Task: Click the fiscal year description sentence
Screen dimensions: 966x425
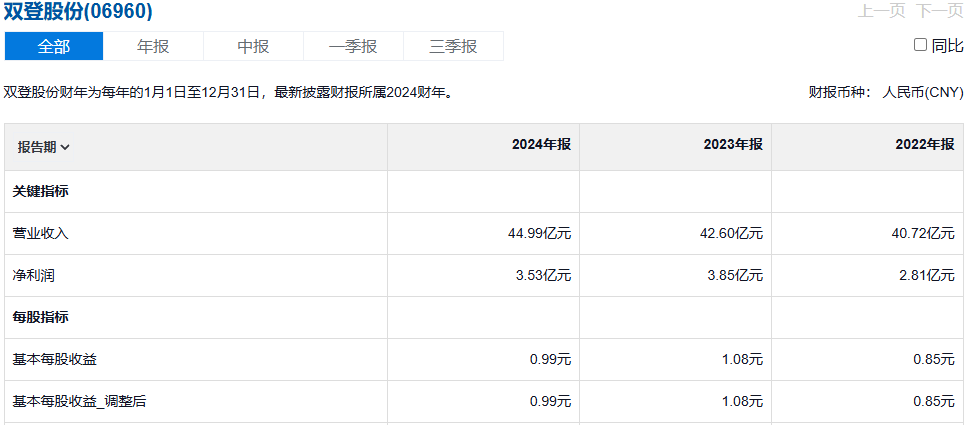Action: click(x=229, y=93)
